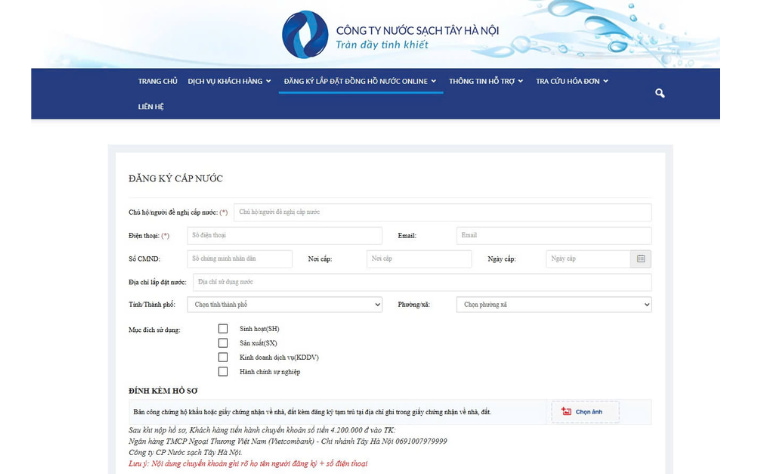Click the Tràn đầy tinh khiết slogan
The width and height of the screenshot is (768, 474).
(382, 45)
